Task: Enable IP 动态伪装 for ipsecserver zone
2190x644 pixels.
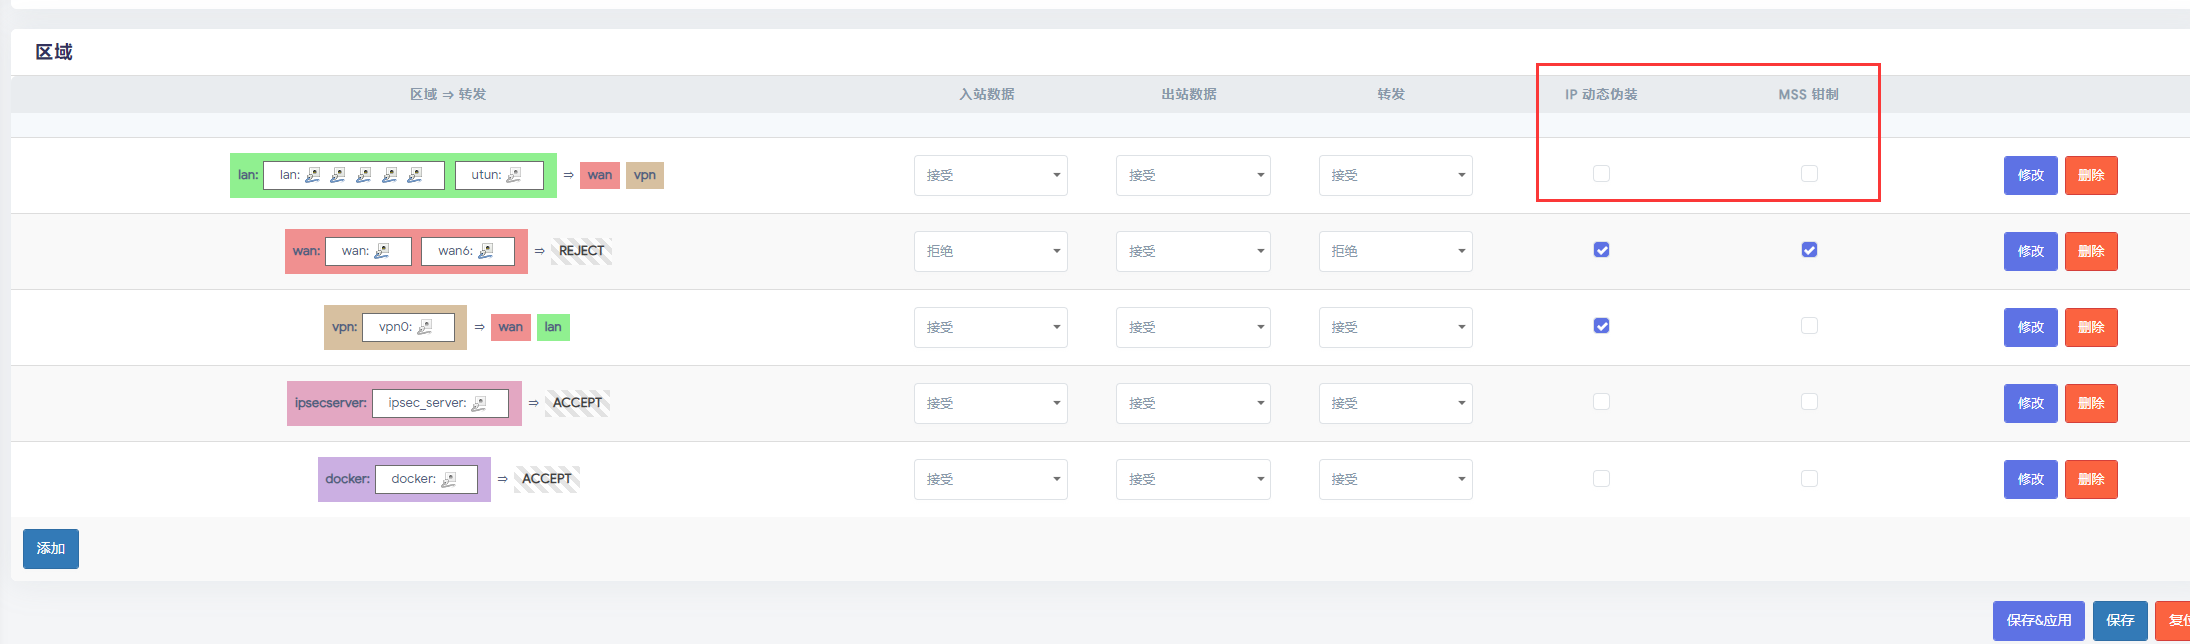Action: 1601,402
